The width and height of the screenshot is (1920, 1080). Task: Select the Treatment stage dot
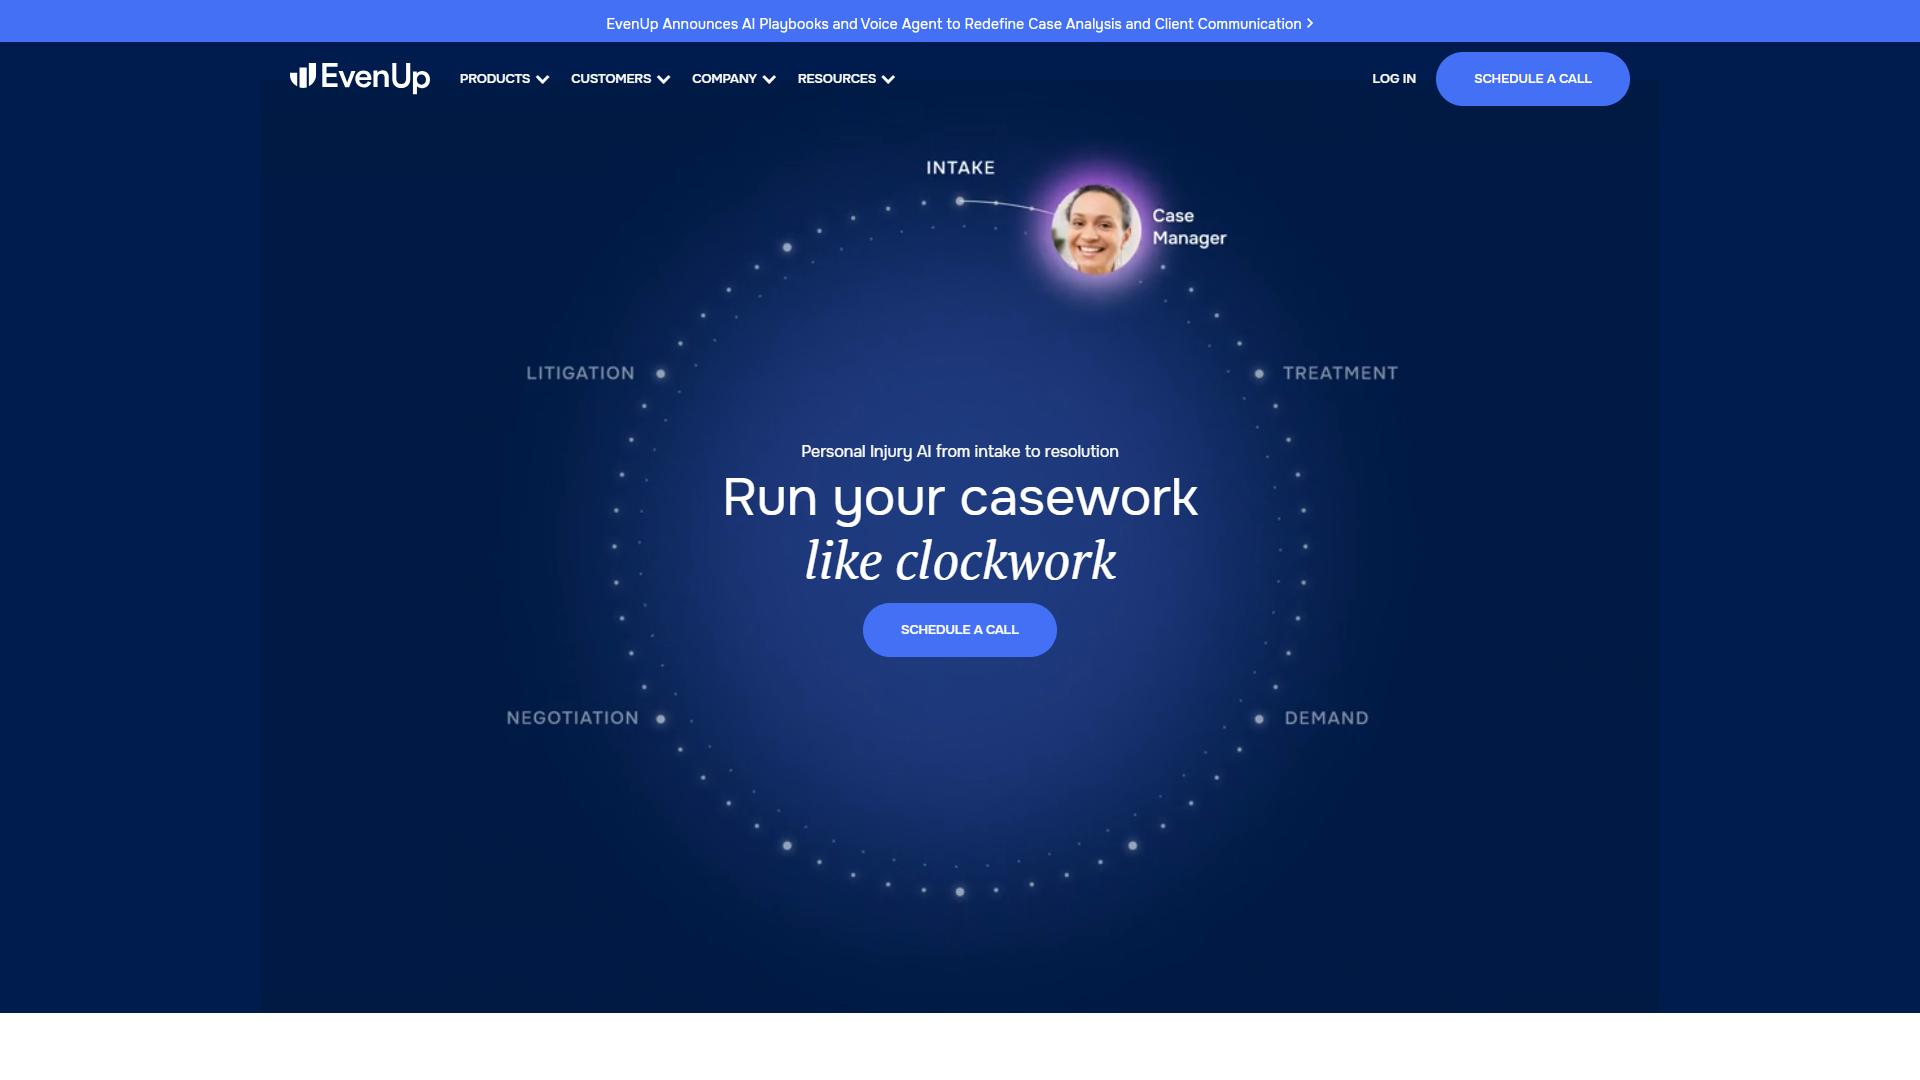(1259, 374)
